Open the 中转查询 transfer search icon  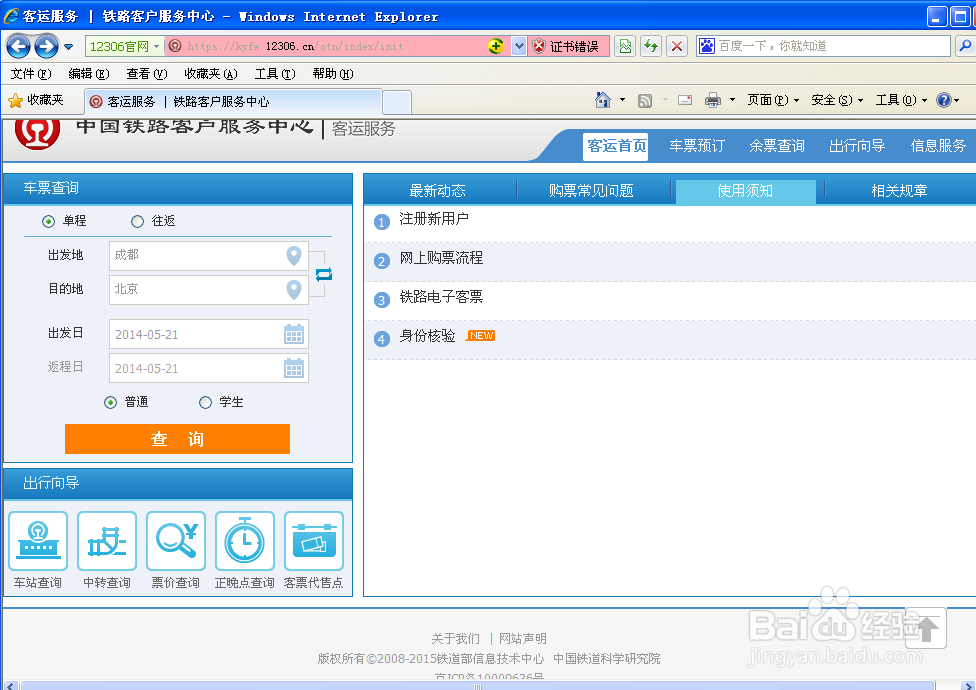106,540
